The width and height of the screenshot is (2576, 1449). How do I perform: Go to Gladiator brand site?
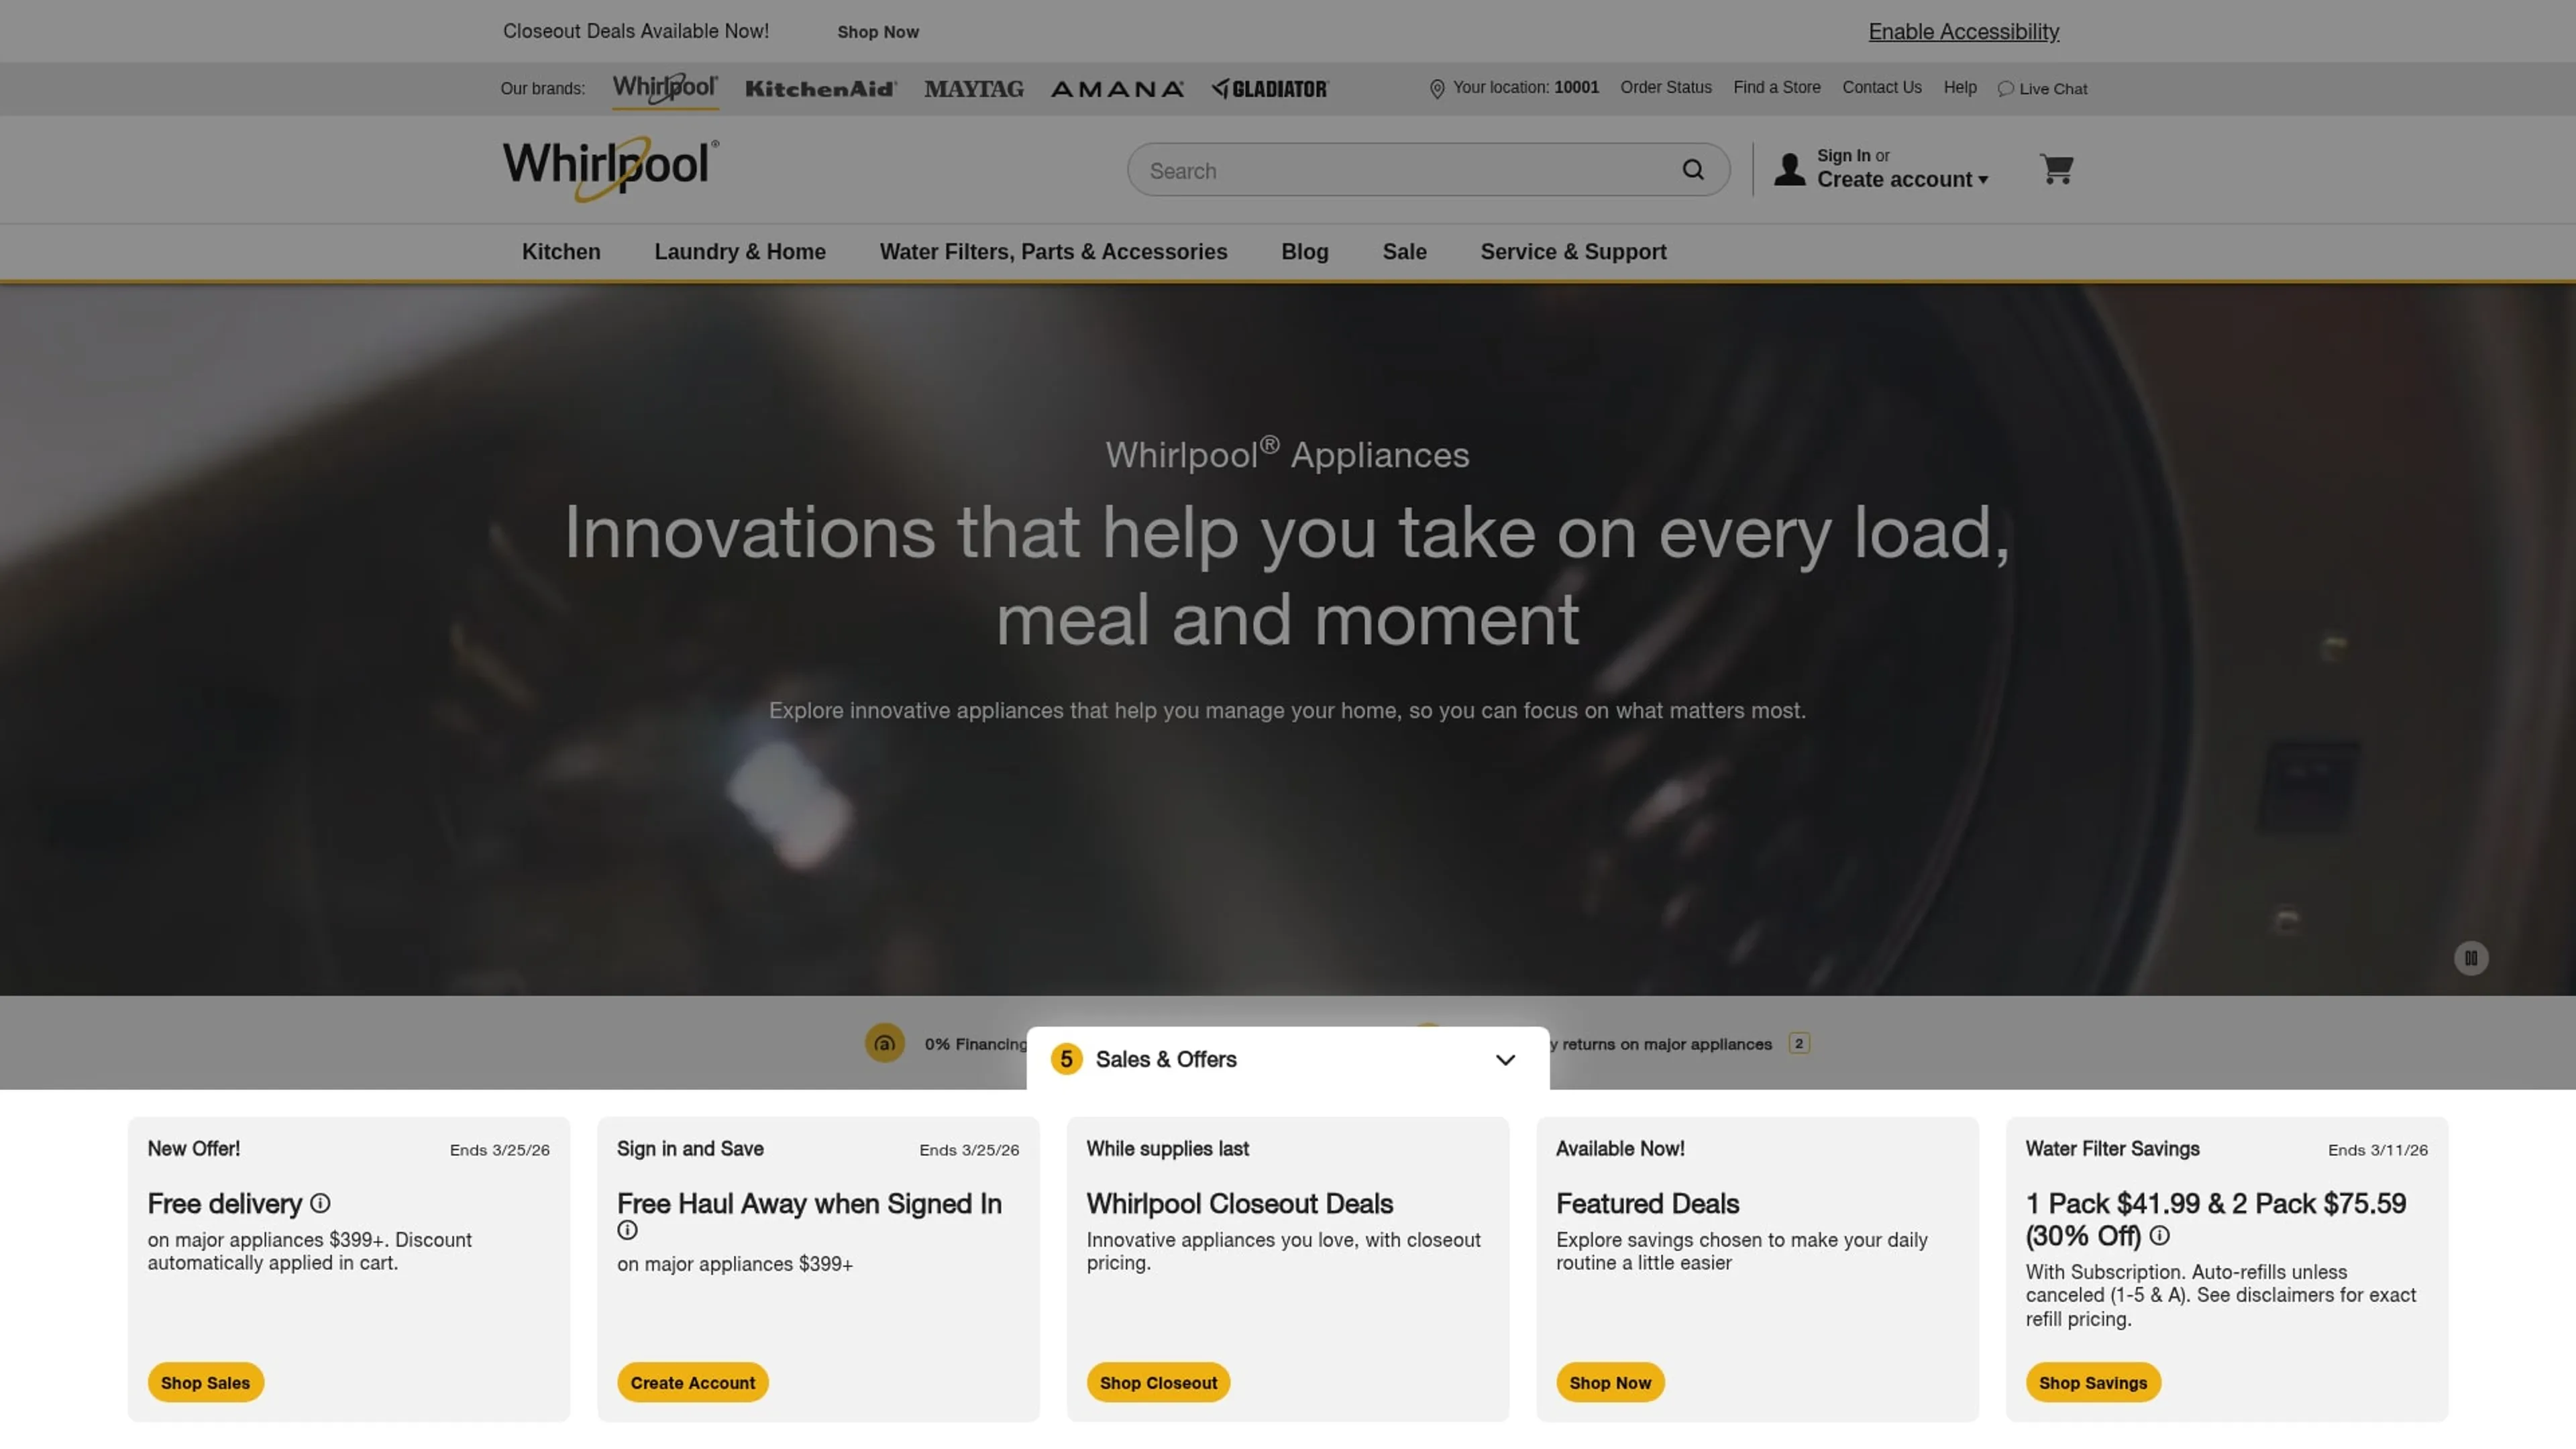[1270, 89]
